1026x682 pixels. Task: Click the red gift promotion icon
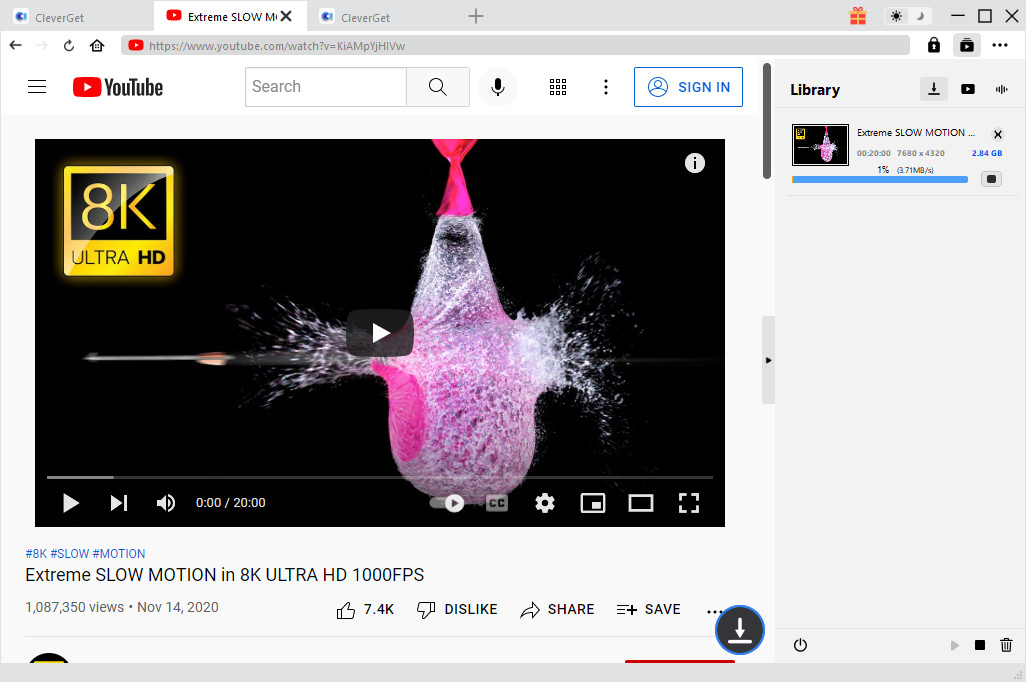(857, 16)
